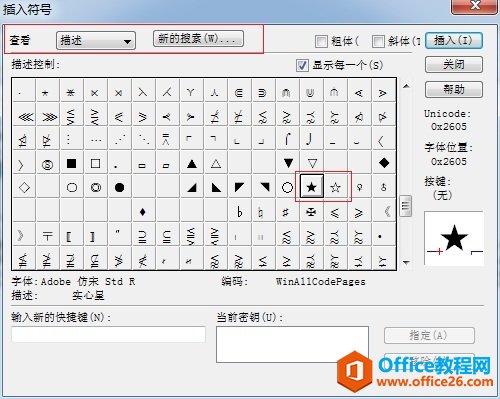The image size is (500, 399).
Task: Choose the solid upward triangle symbol
Action: pos(192,163)
